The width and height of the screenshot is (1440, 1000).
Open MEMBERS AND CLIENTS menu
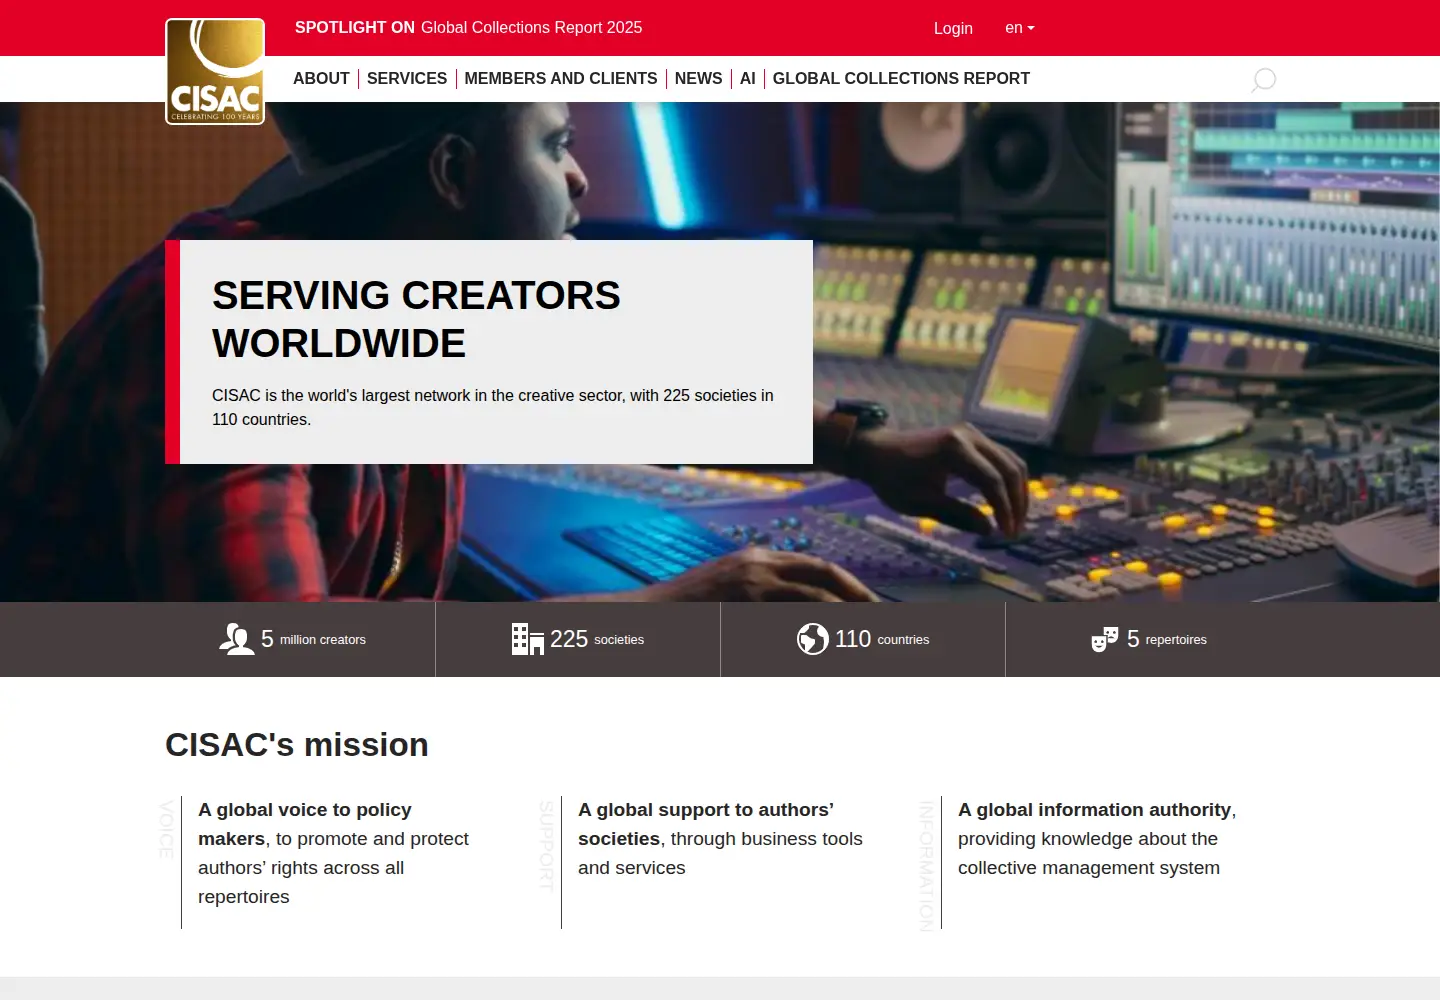pyautogui.click(x=561, y=79)
